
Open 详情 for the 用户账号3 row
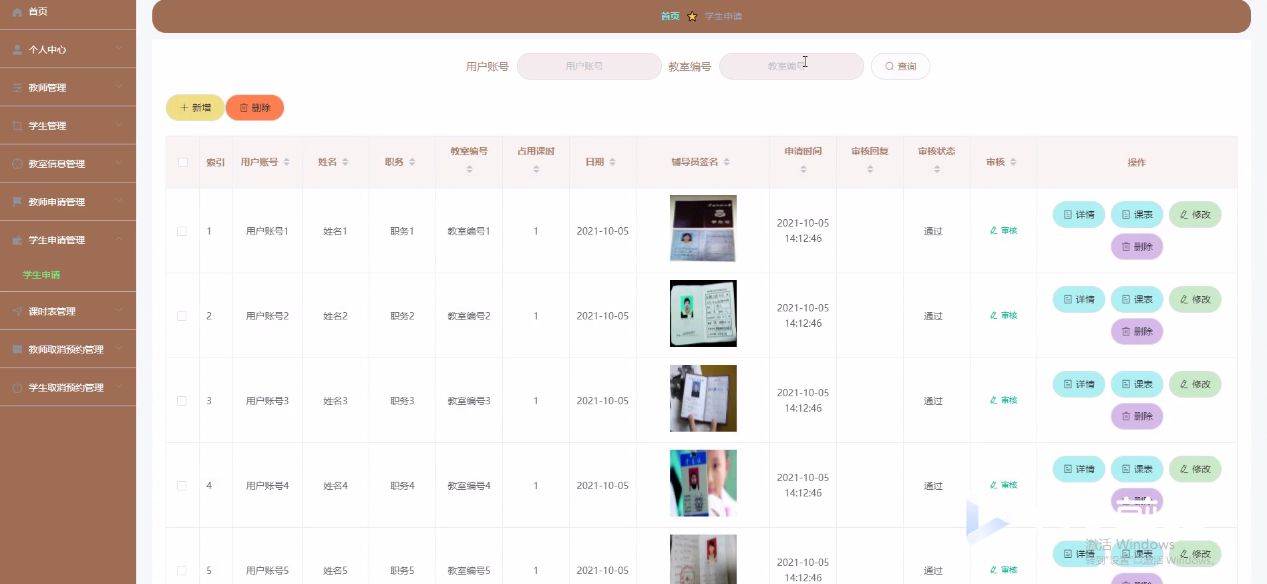coord(1079,384)
